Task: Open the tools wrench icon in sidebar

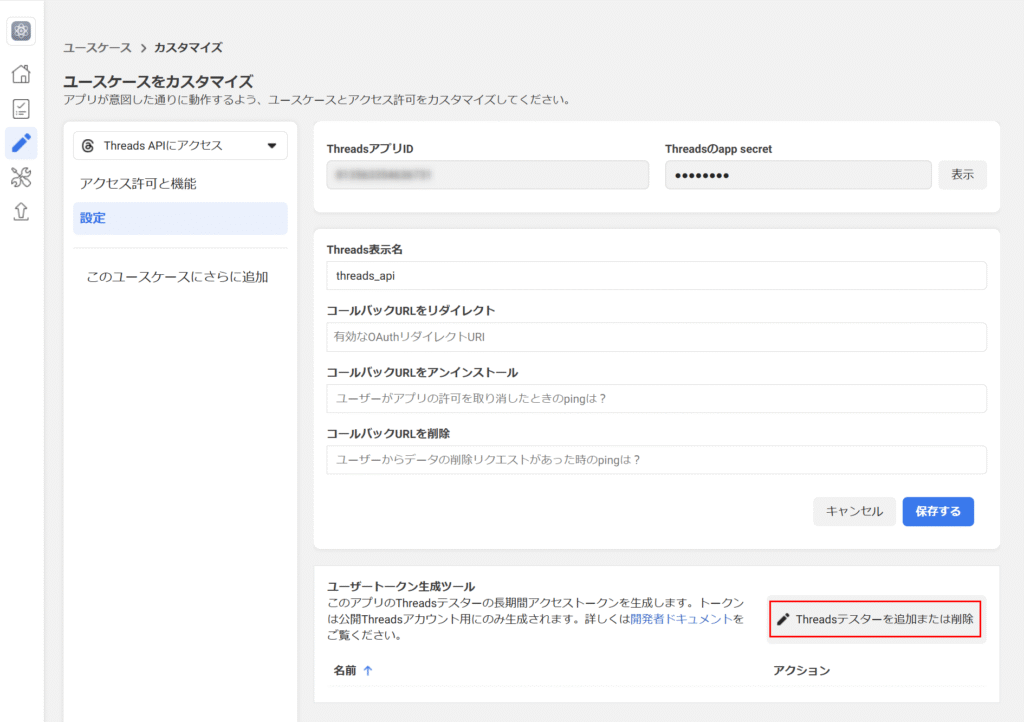Action: click(x=21, y=178)
